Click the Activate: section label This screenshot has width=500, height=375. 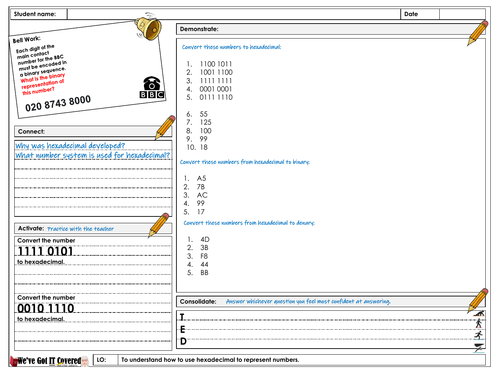point(31,228)
